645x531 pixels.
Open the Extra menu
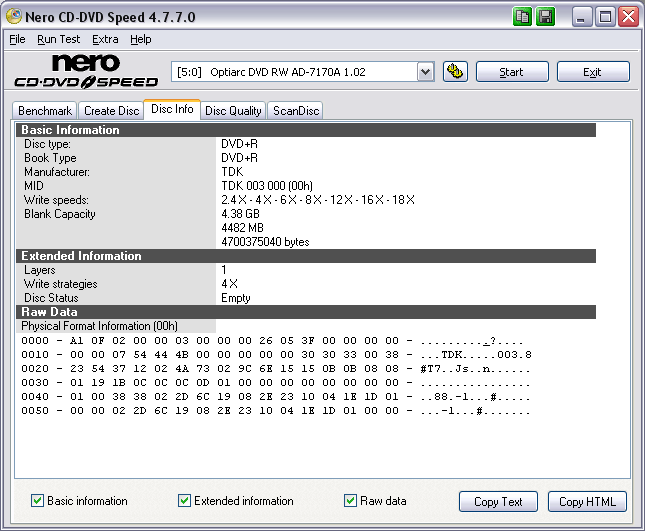click(105, 39)
